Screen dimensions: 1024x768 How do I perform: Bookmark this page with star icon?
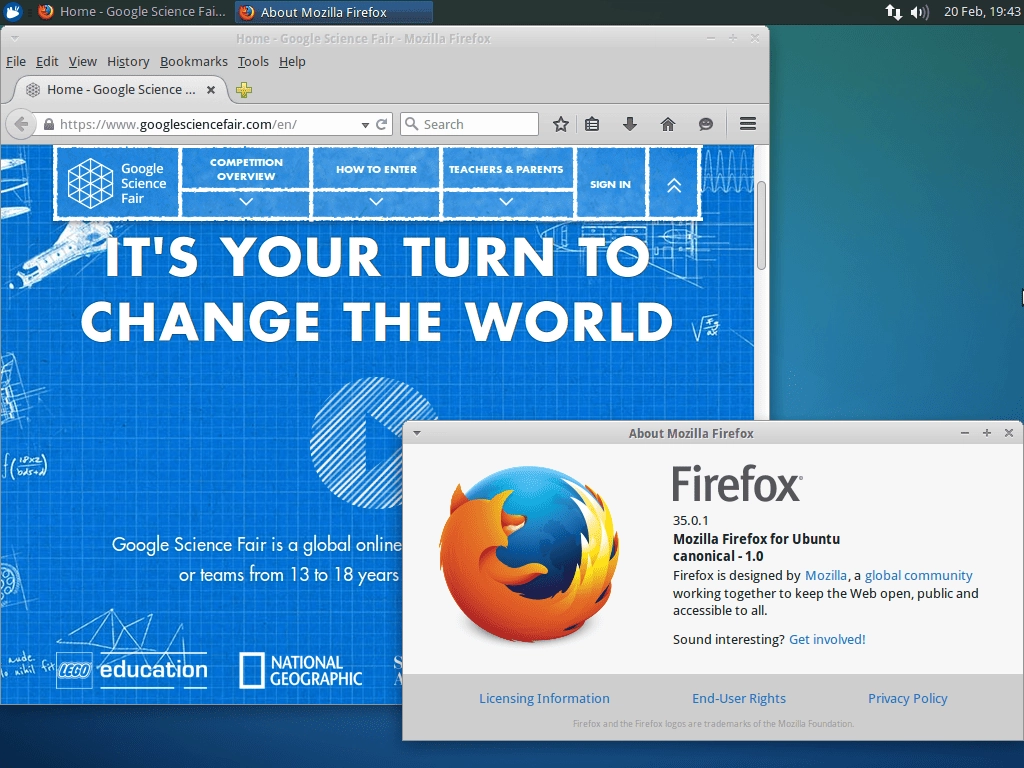(560, 124)
